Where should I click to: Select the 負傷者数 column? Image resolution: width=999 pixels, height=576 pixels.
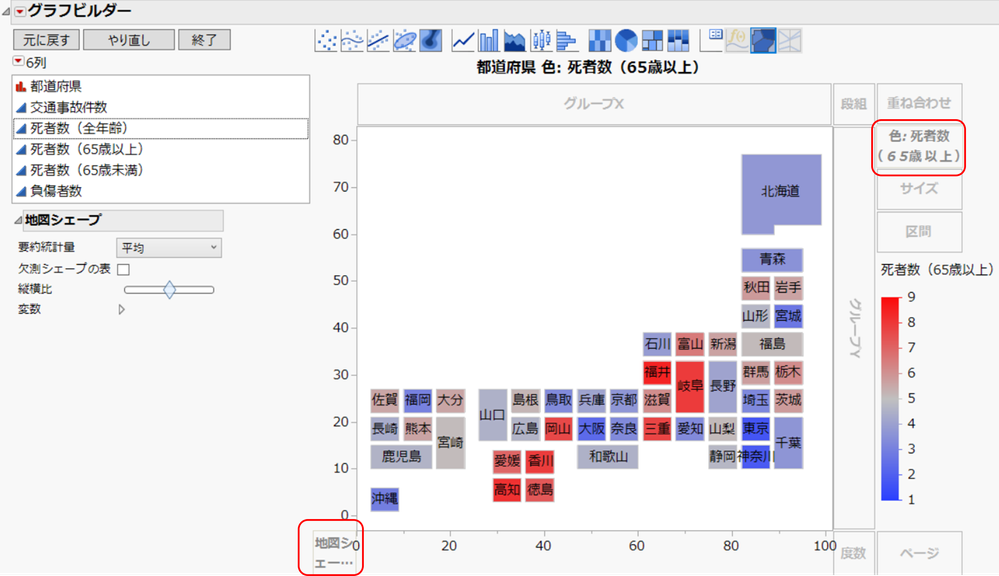(x=161, y=191)
